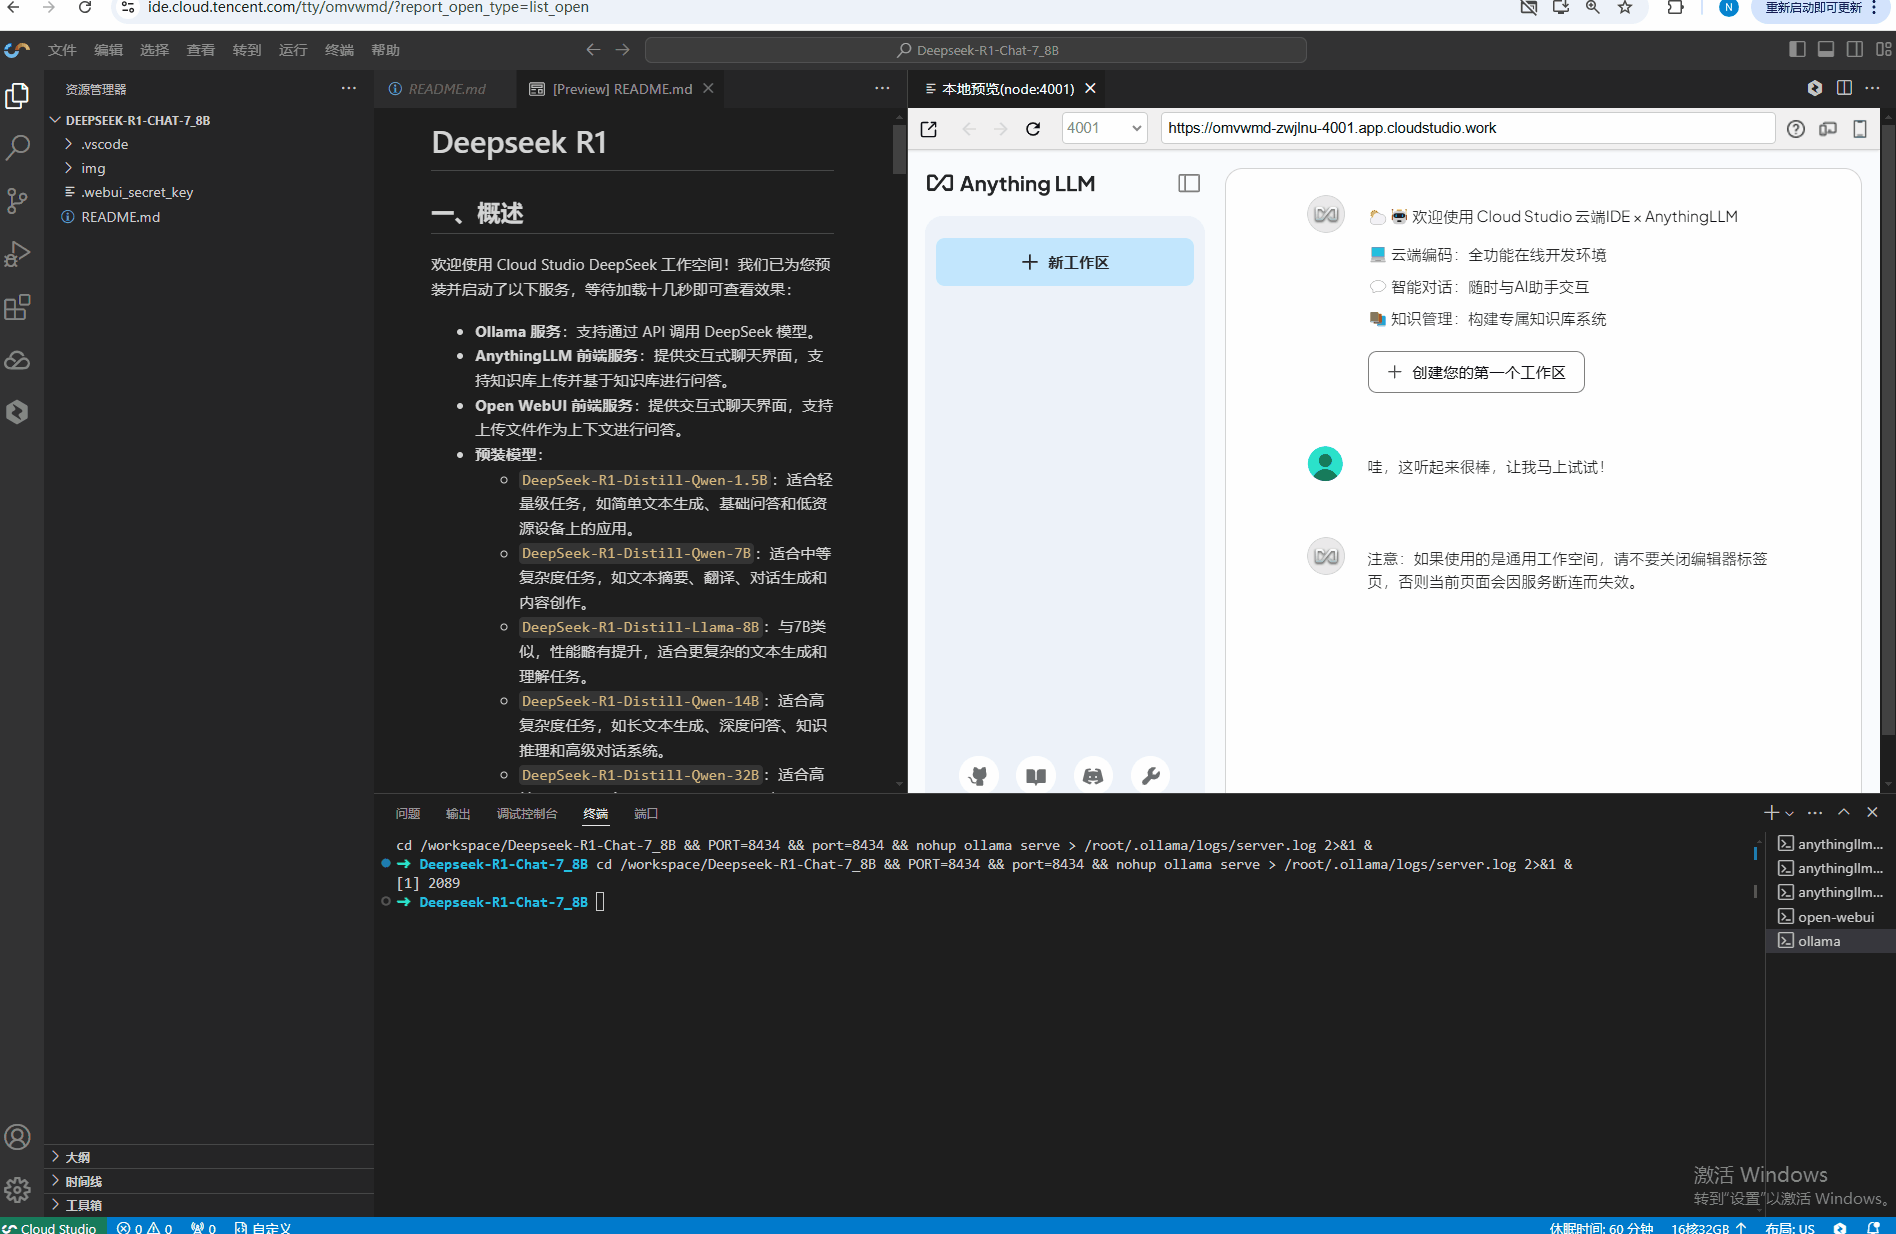This screenshot has height=1234, width=1896.
Task: Open .webui_secret_key file in tree
Action: 136,192
